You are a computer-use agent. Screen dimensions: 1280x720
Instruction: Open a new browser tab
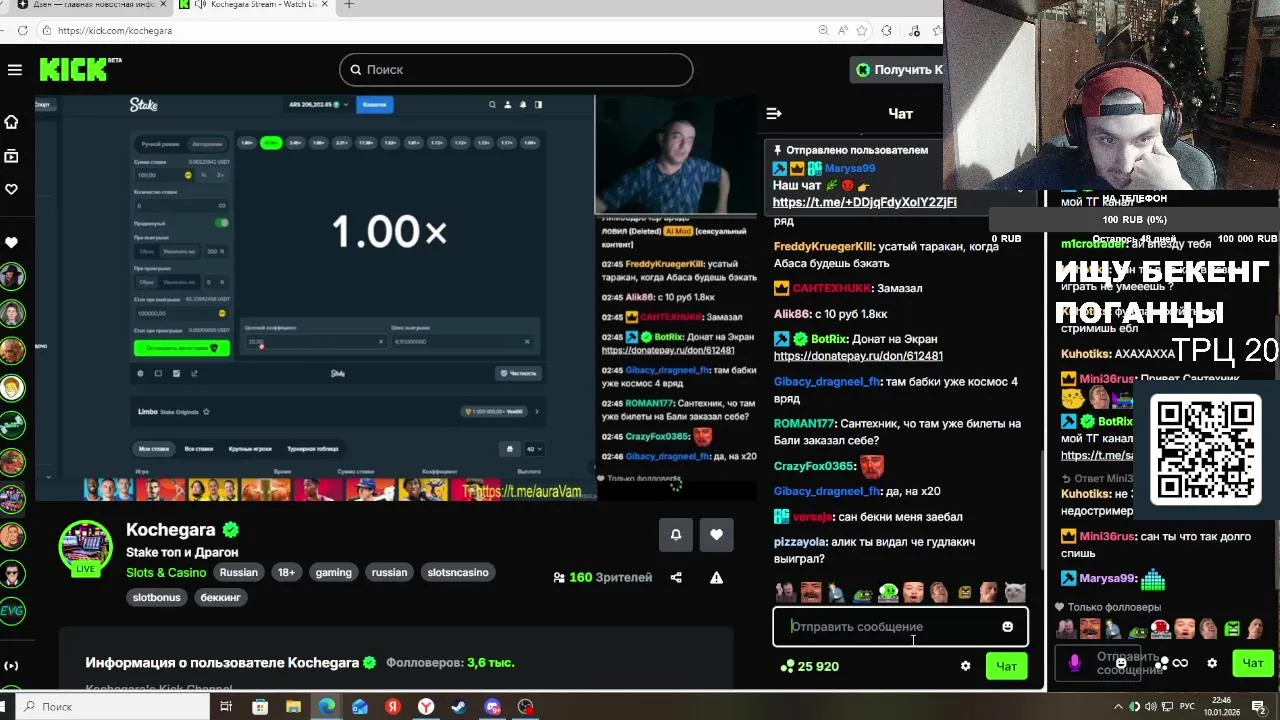click(x=349, y=5)
